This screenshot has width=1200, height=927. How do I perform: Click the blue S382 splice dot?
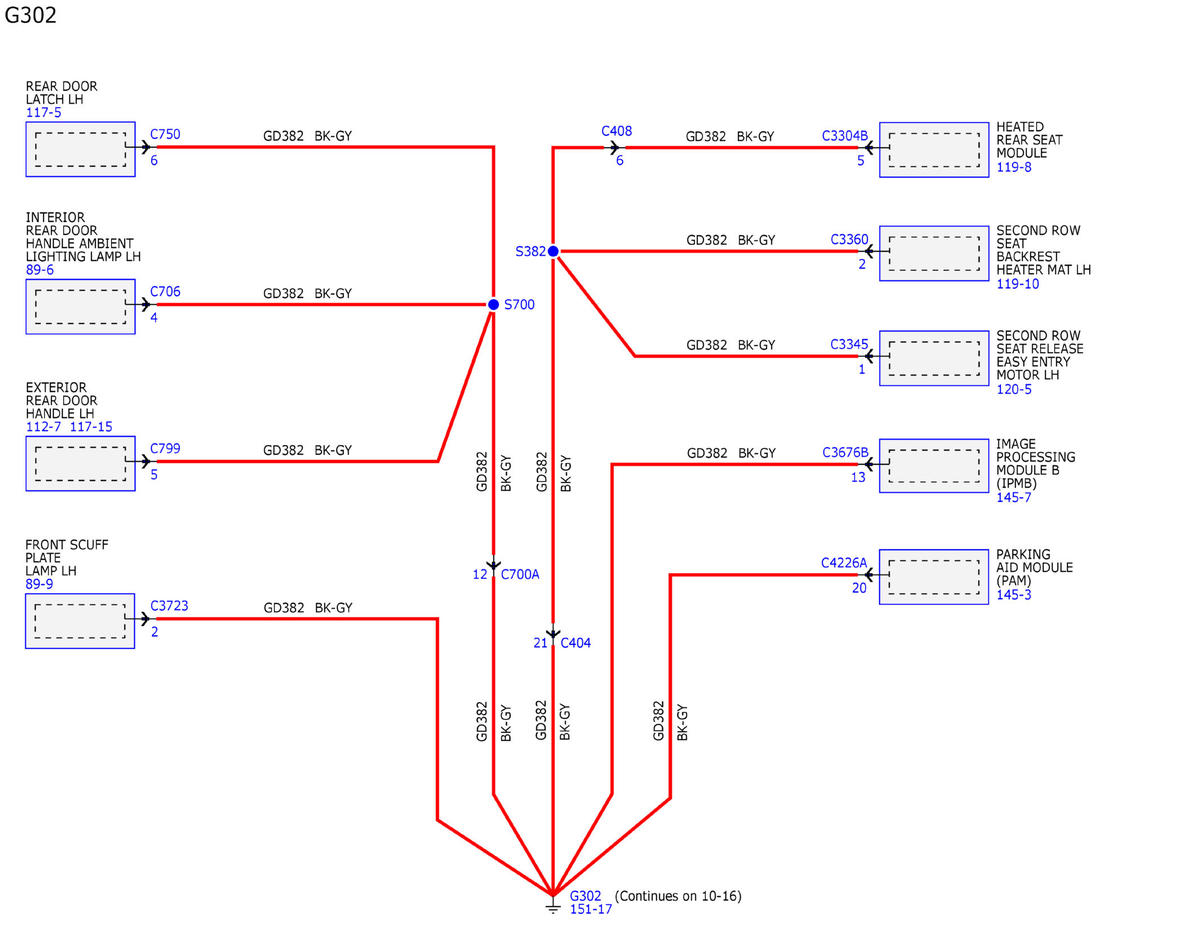coord(553,251)
